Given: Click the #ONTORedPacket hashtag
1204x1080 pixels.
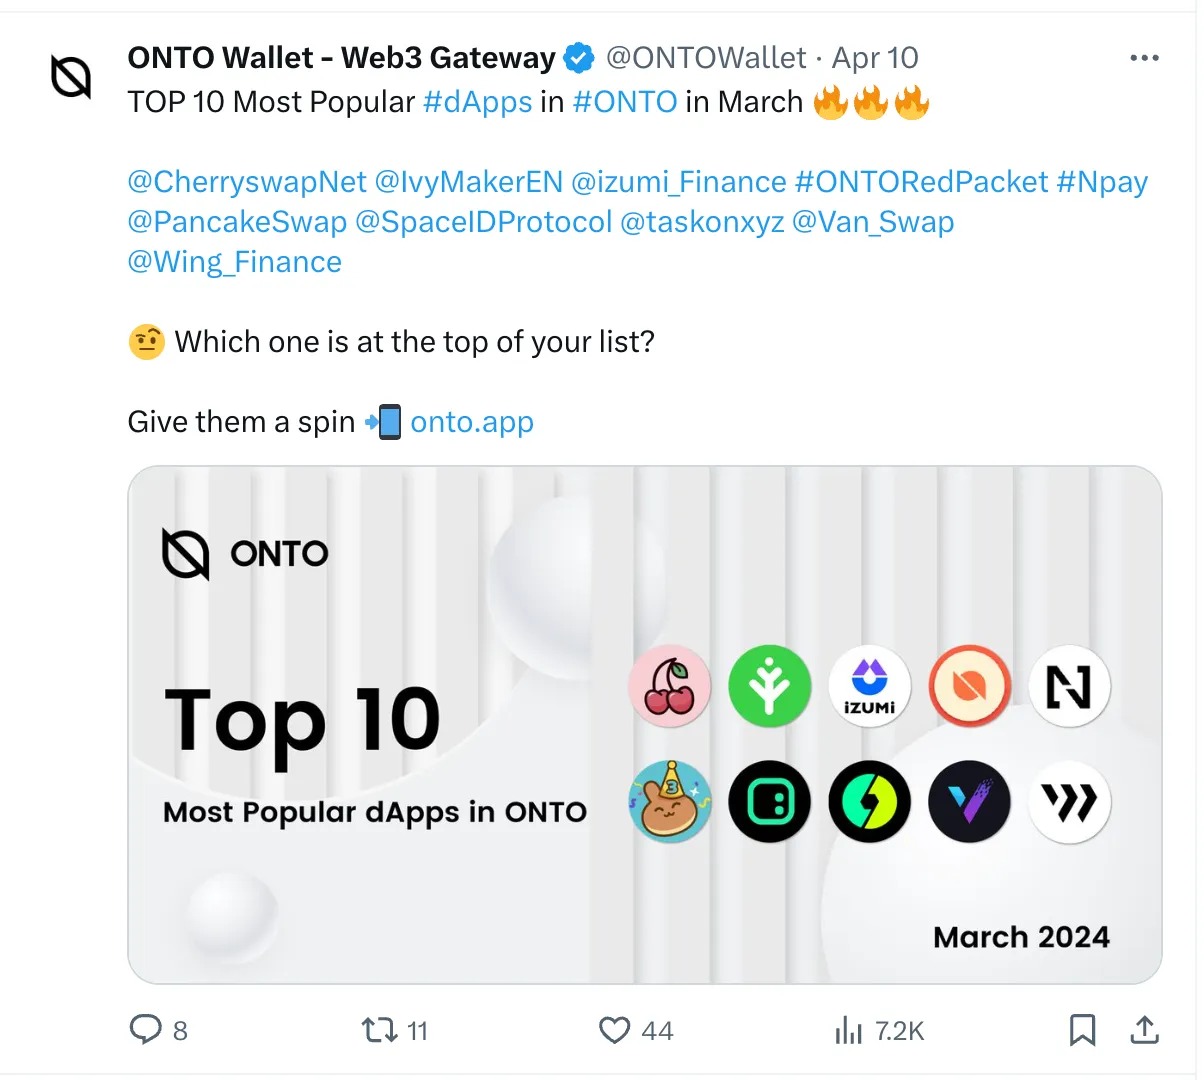Looking at the screenshot, I should 921,182.
